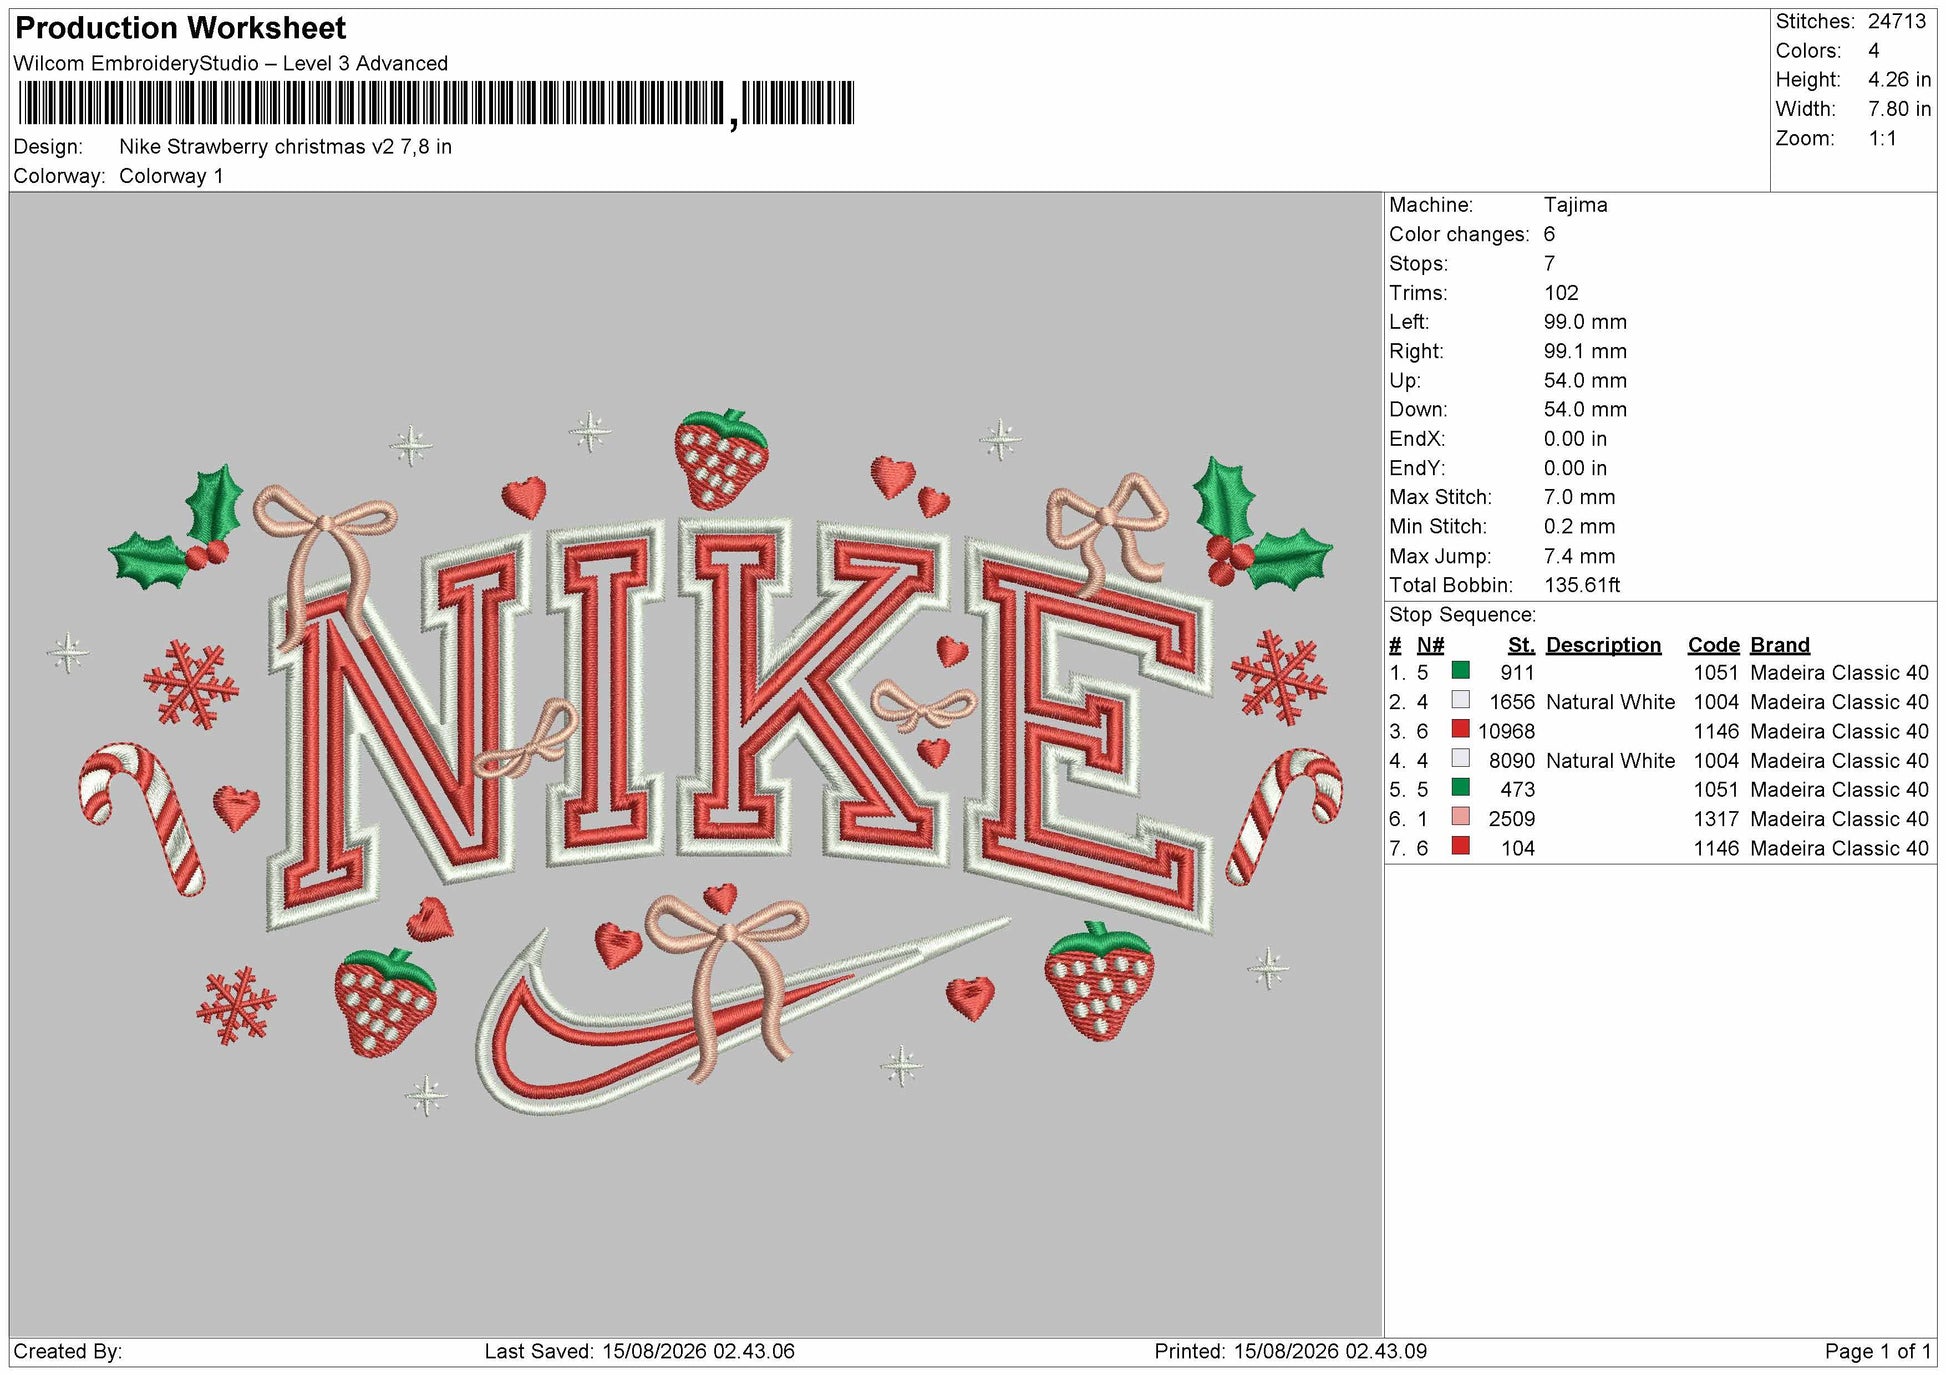Click the white swatch beside 8090 stitches
1946x1375 pixels.
click(1461, 758)
